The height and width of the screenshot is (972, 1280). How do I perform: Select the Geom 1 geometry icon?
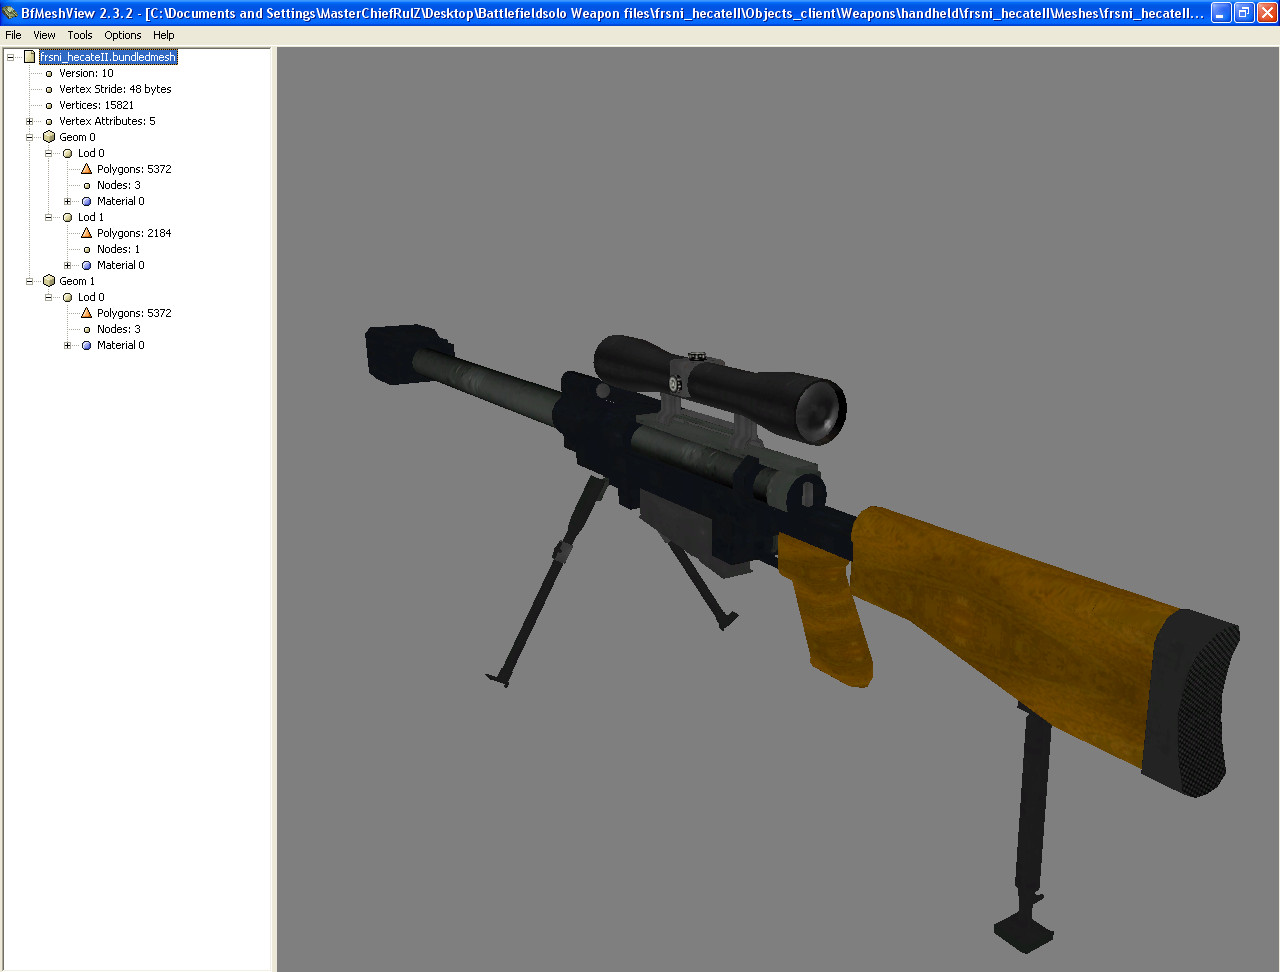coord(49,281)
